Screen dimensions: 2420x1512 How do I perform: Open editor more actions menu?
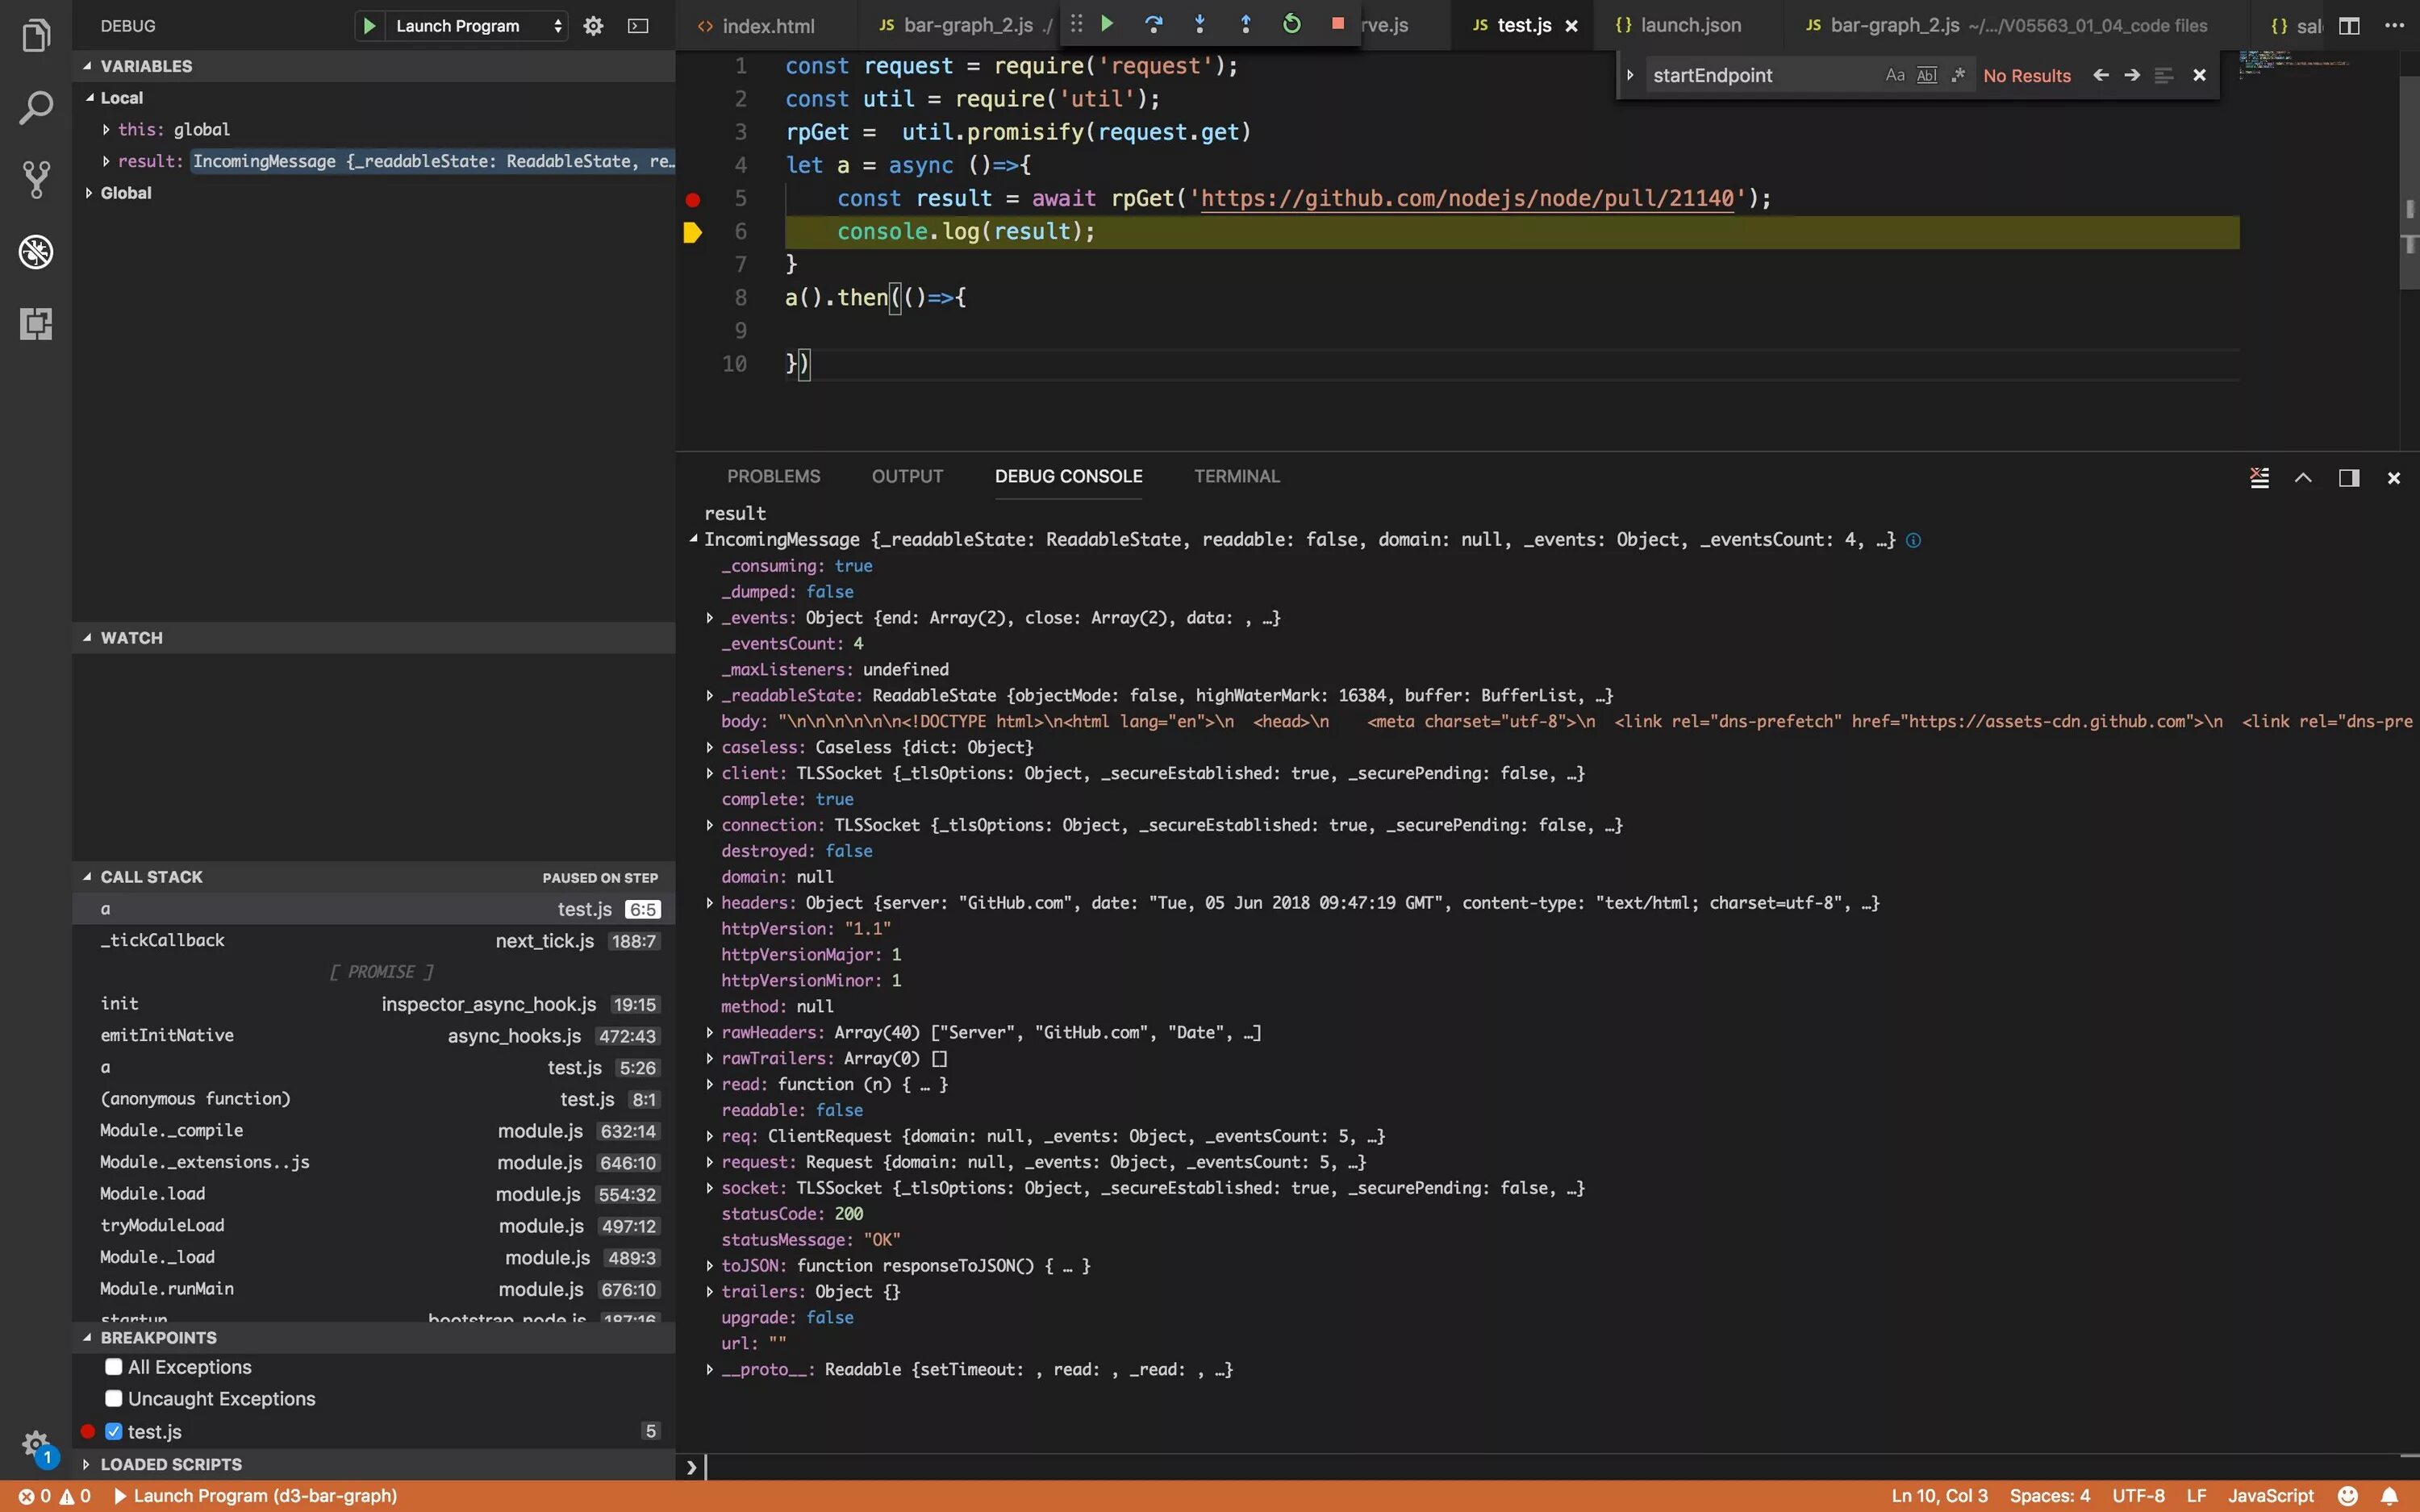click(x=2394, y=26)
